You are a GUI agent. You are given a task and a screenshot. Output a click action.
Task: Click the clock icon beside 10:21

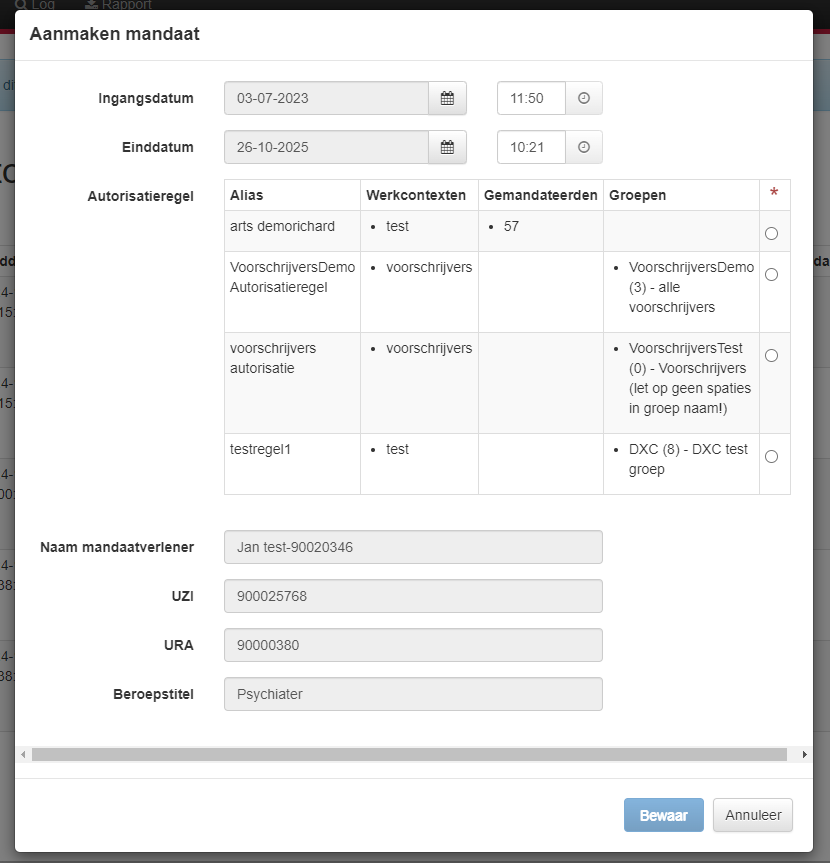(x=584, y=147)
